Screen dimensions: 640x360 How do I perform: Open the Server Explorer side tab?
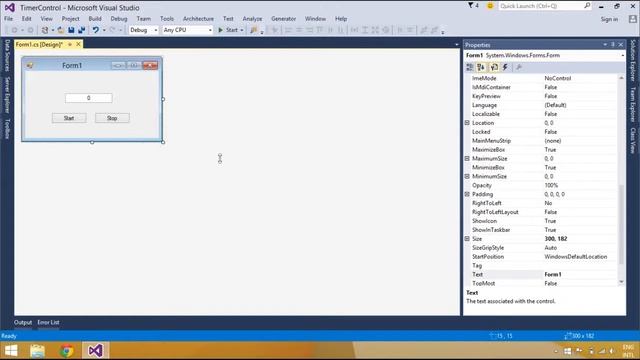point(7,95)
